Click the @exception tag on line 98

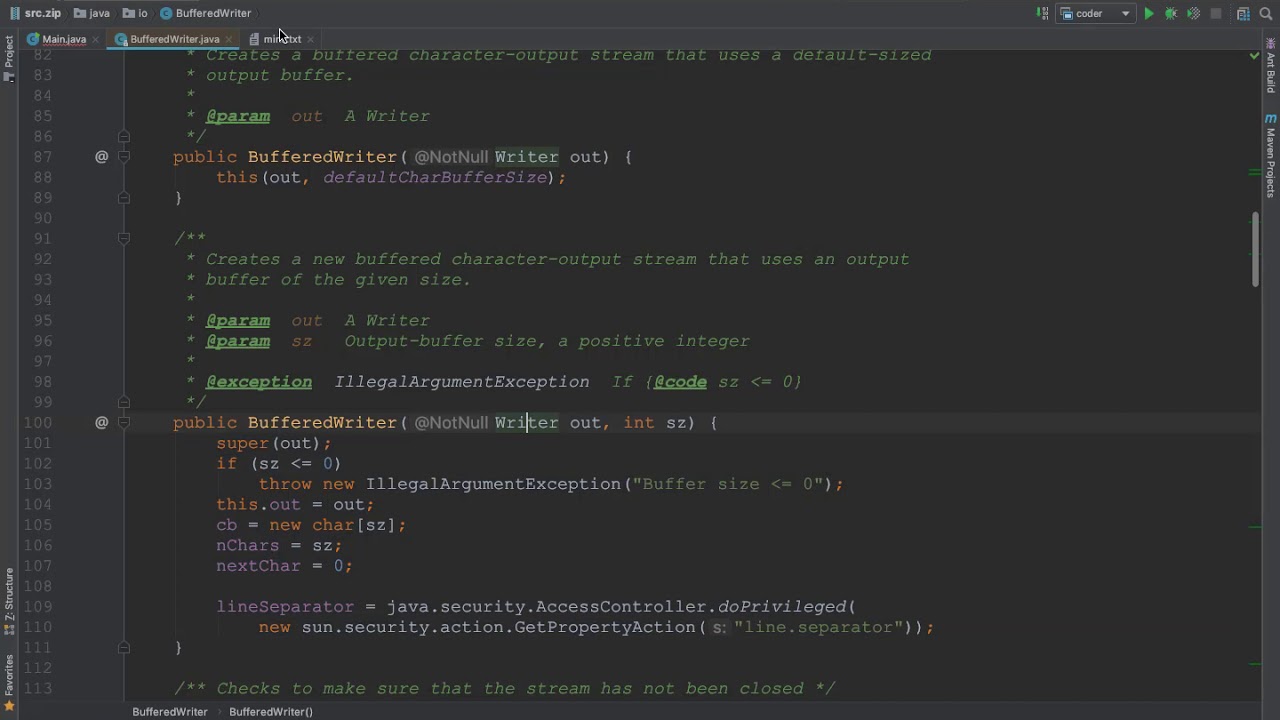[259, 381]
